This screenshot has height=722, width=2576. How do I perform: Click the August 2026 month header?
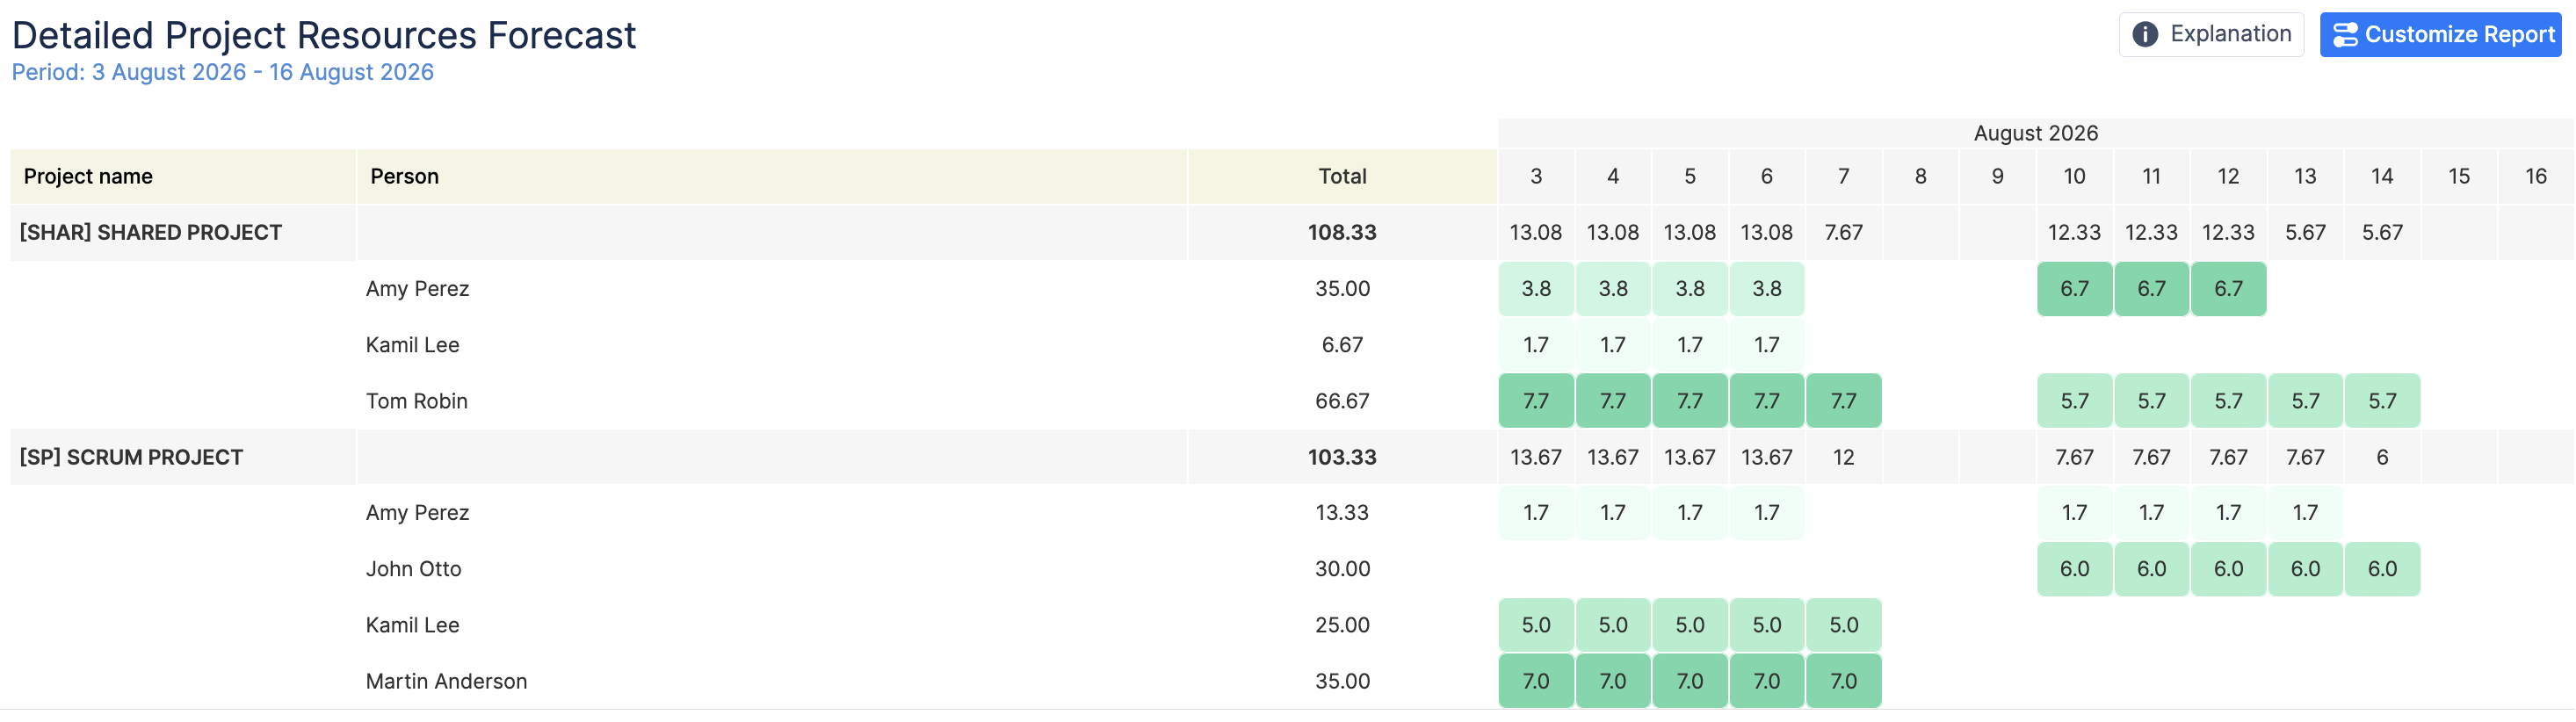pyautogui.click(x=2036, y=133)
